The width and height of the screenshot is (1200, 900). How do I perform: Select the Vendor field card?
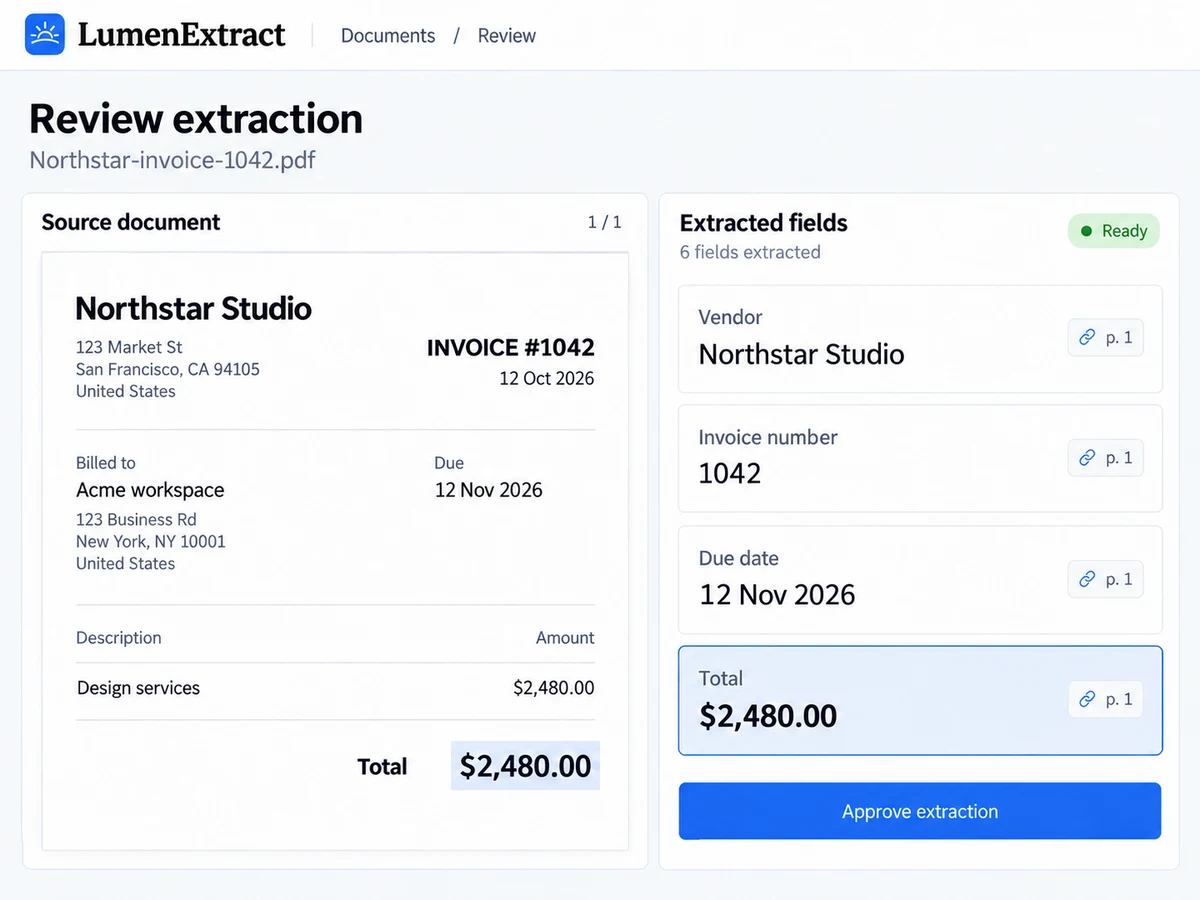click(920, 339)
